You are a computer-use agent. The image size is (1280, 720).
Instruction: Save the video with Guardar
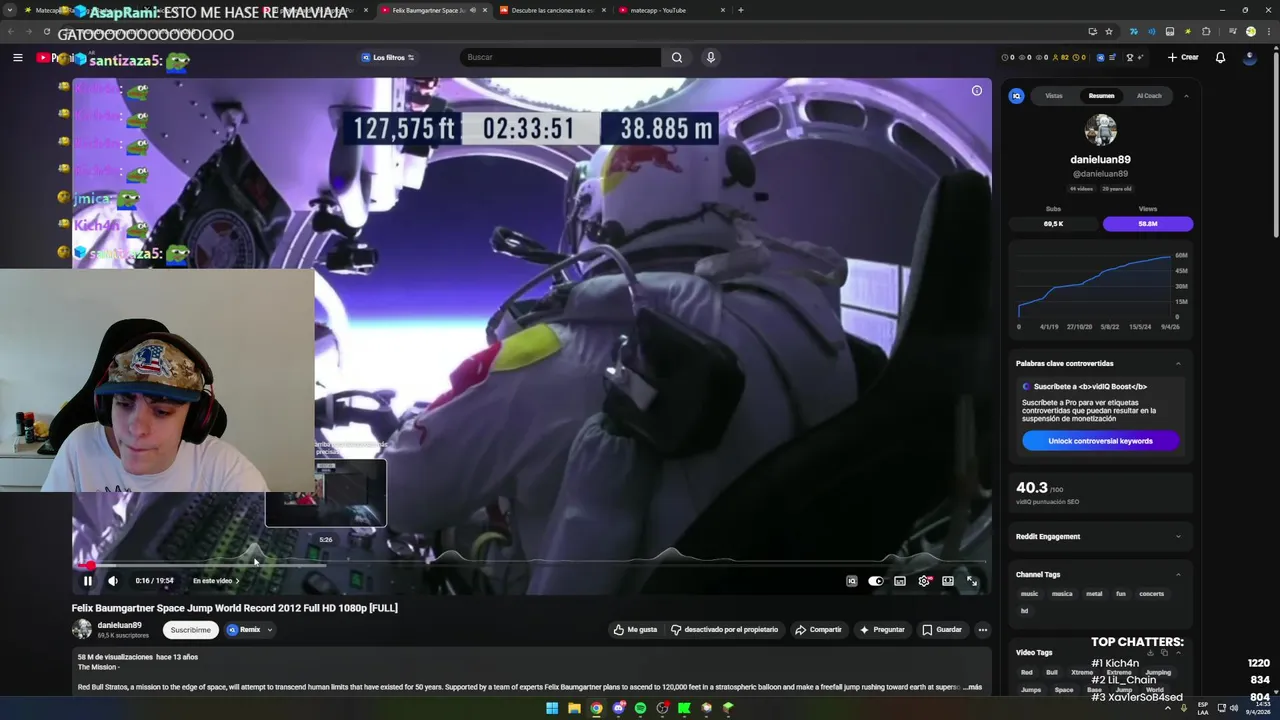[942, 630]
